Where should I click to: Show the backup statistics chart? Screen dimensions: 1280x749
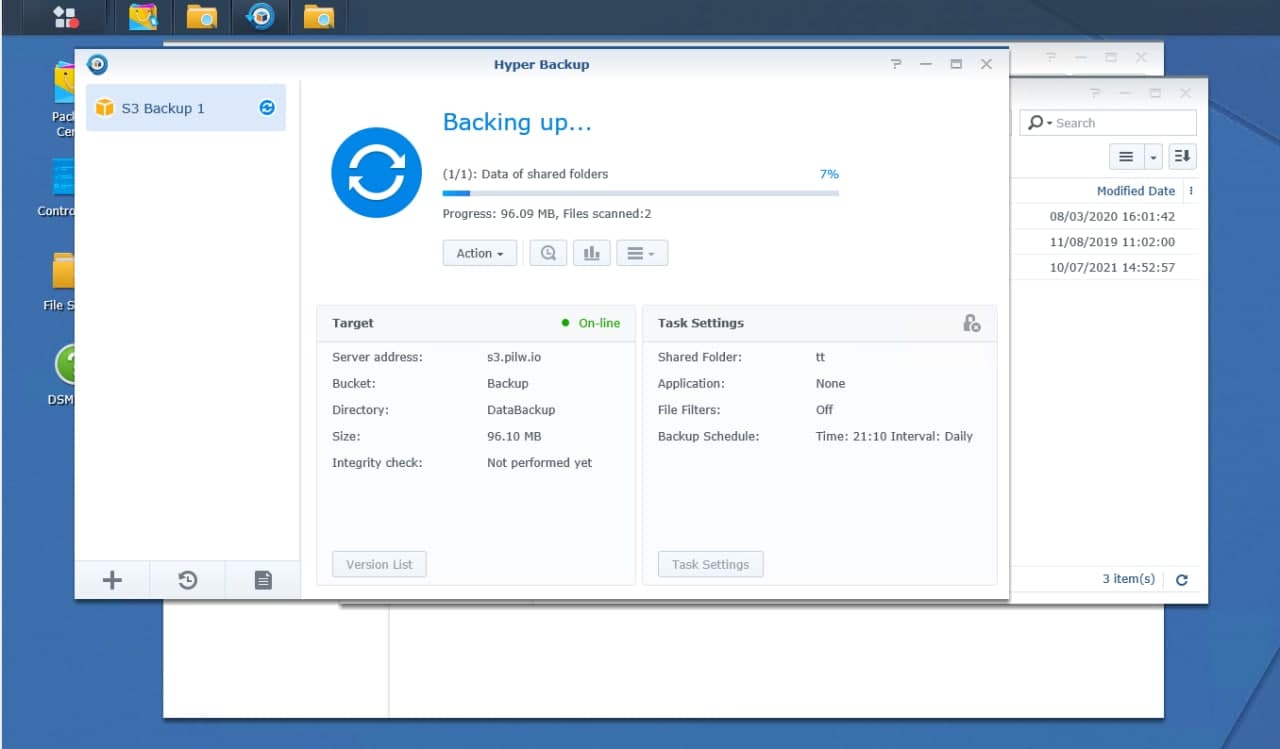click(591, 253)
